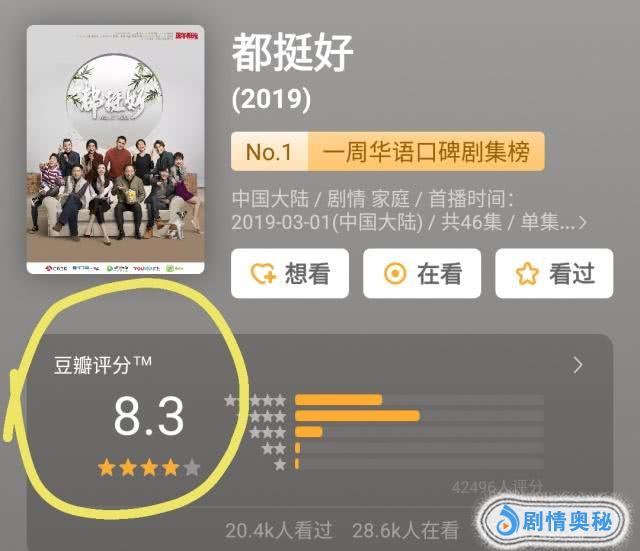Expand rating details via the right chevron
The image size is (640, 551).
578,365
